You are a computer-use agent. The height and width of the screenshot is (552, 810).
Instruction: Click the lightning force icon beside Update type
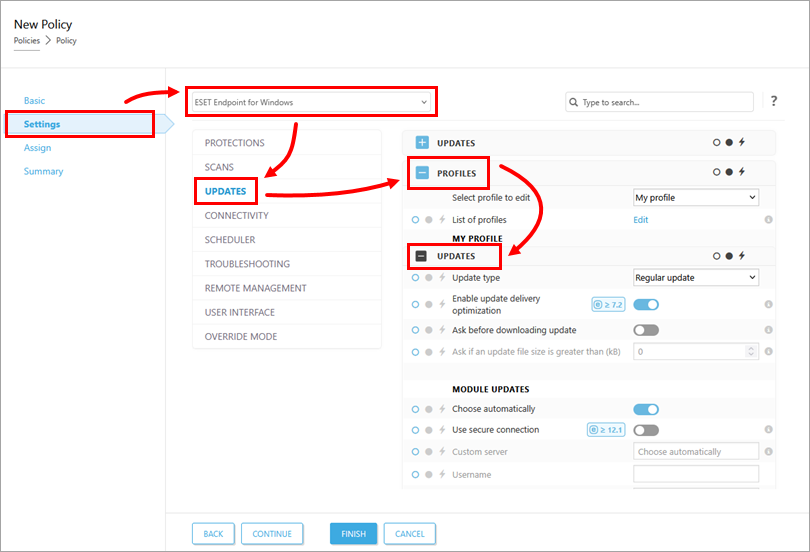tap(442, 277)
